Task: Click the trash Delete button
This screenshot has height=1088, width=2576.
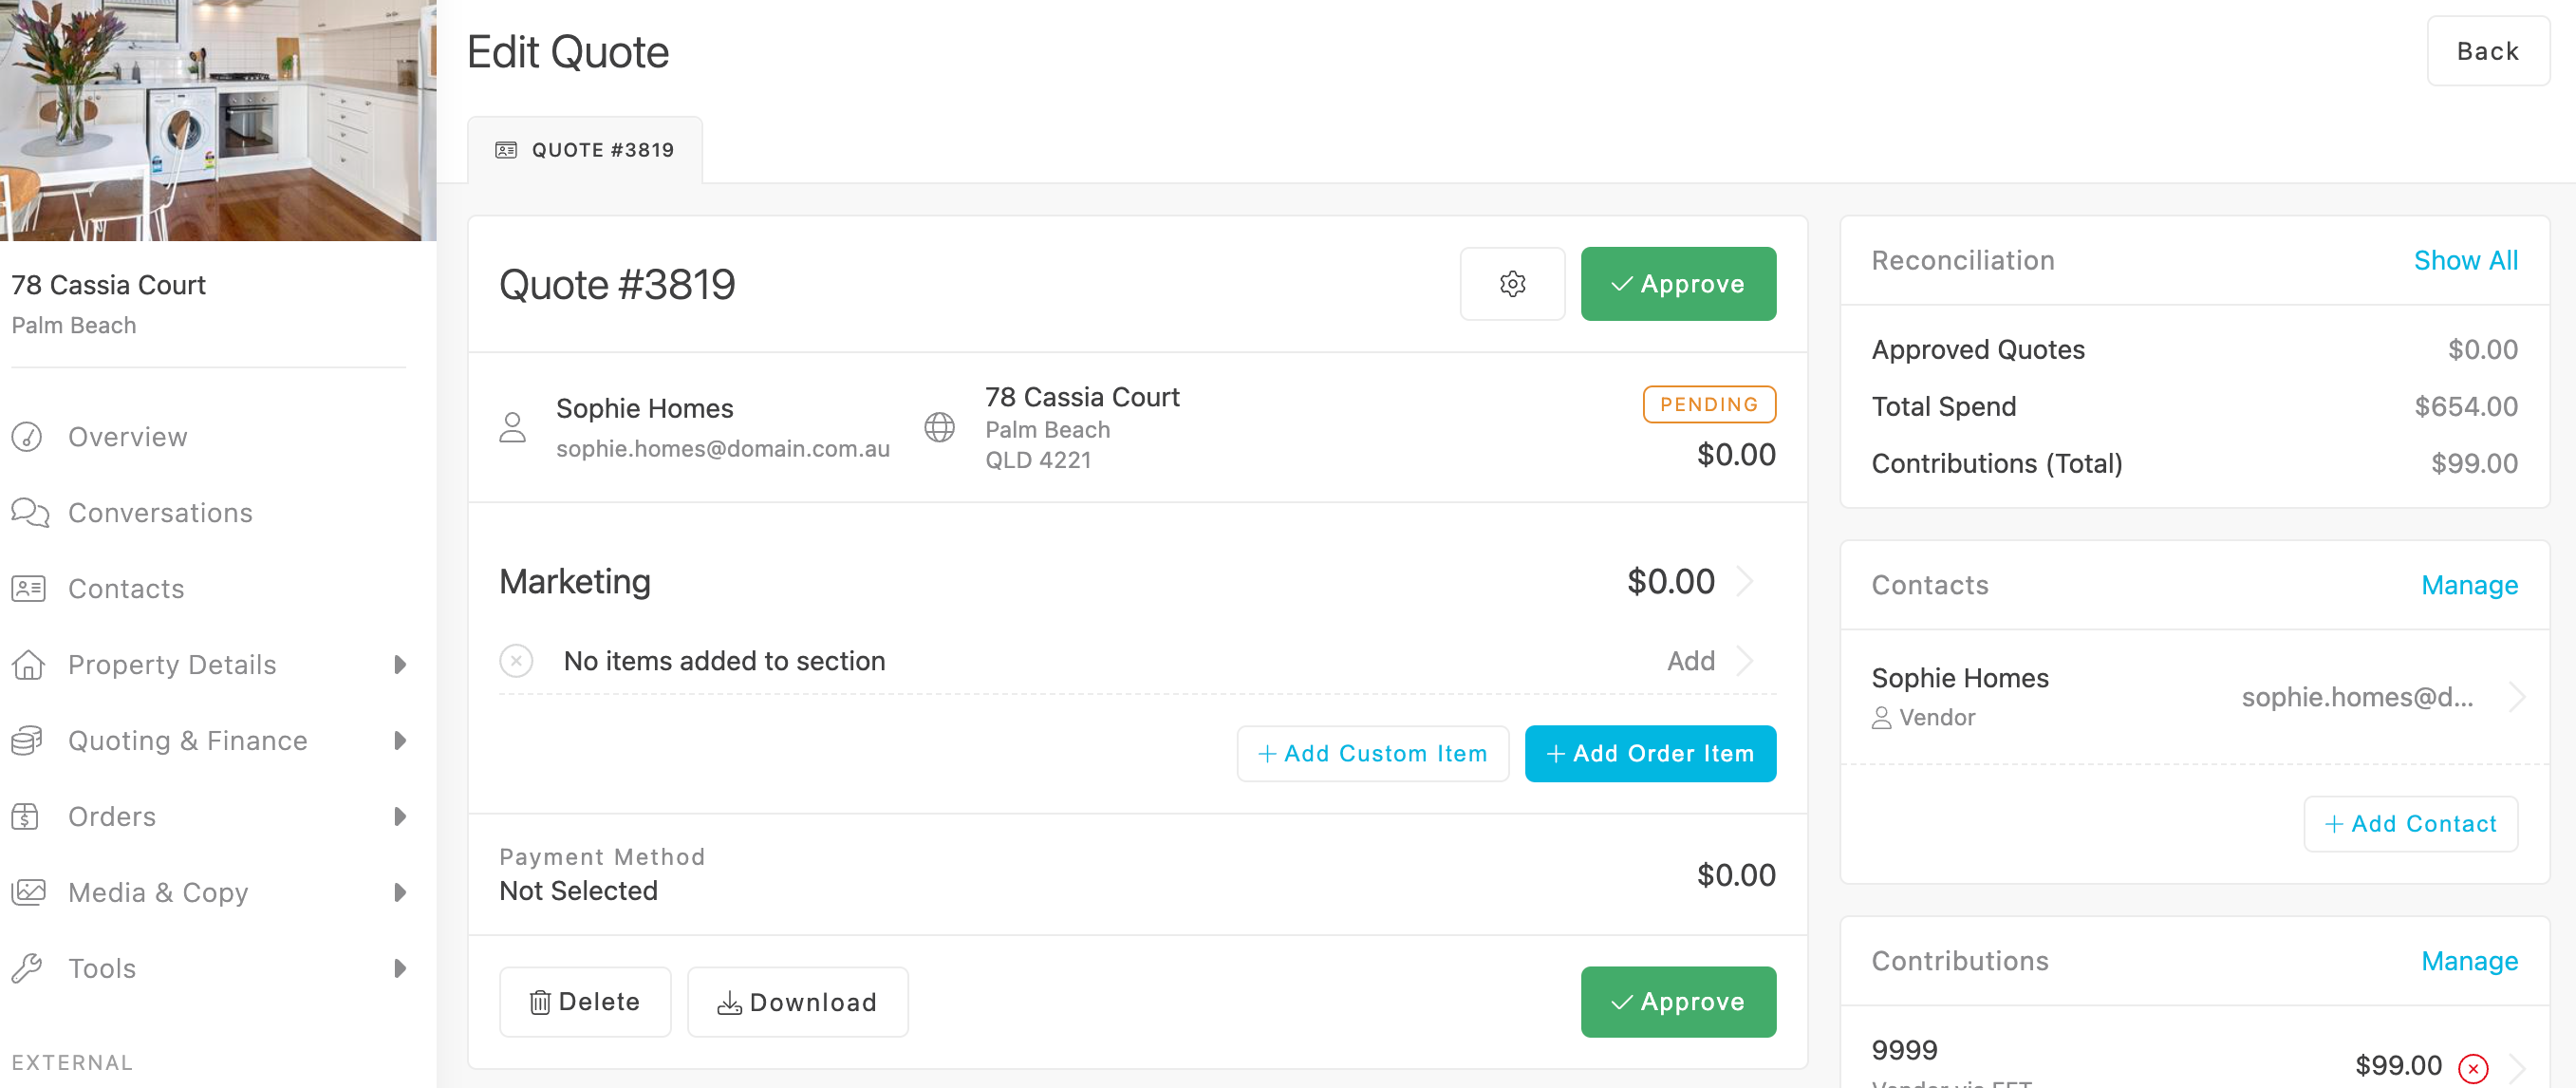Action: 585,1002
